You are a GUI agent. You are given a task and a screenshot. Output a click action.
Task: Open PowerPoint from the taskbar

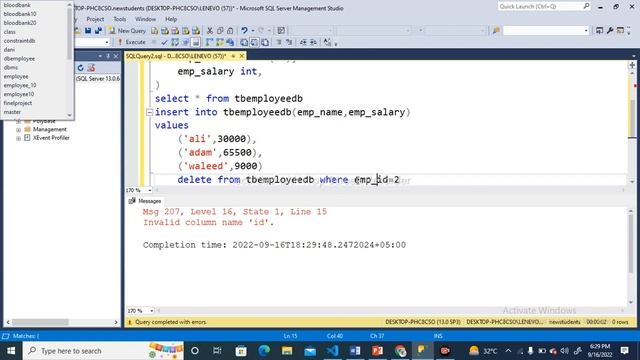pyautogui.click(x=378, y=351)
